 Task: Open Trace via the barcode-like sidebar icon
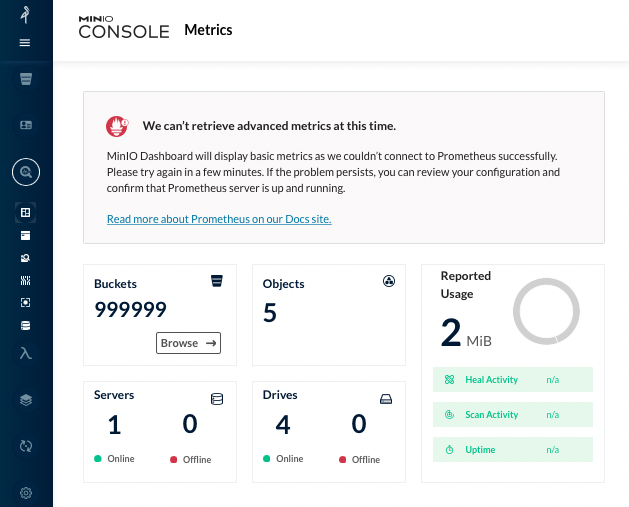(25, 280)
